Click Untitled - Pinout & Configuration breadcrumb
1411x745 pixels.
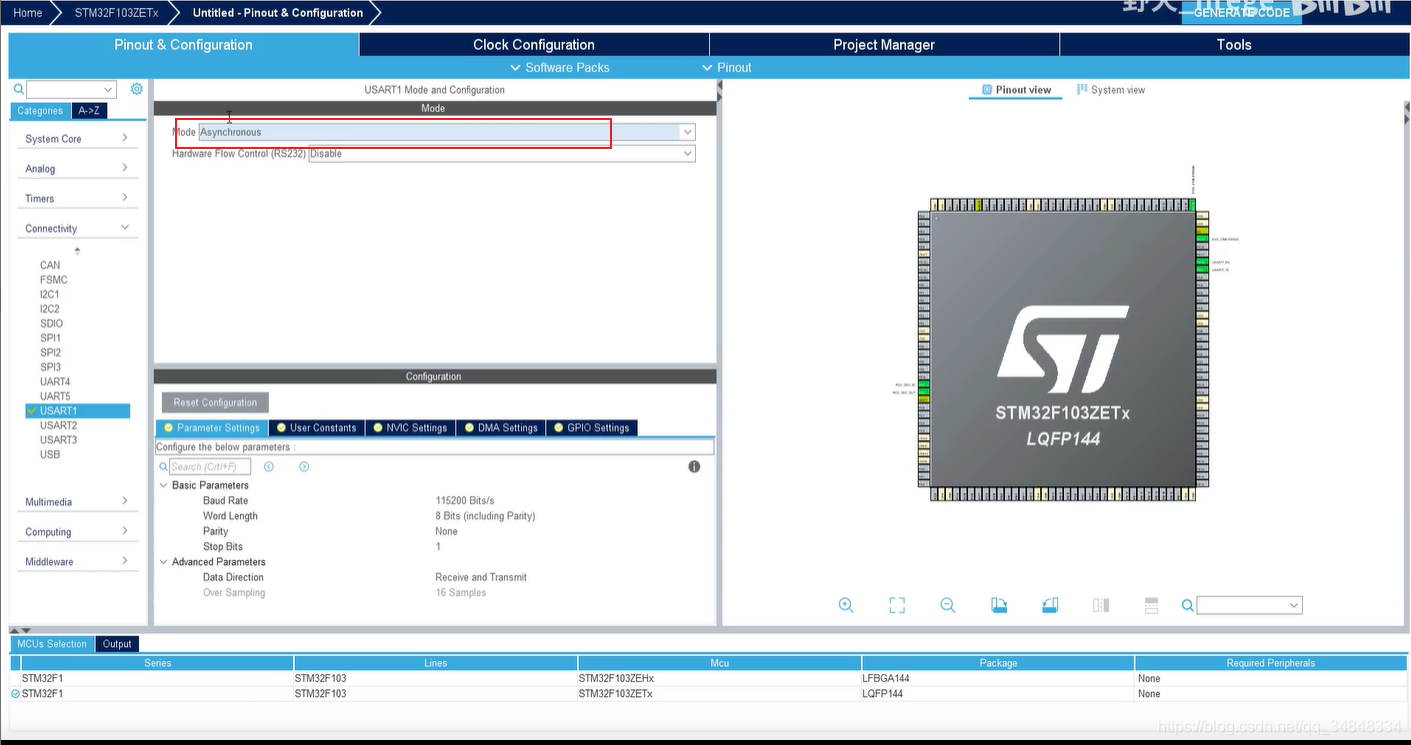(277, 13)
